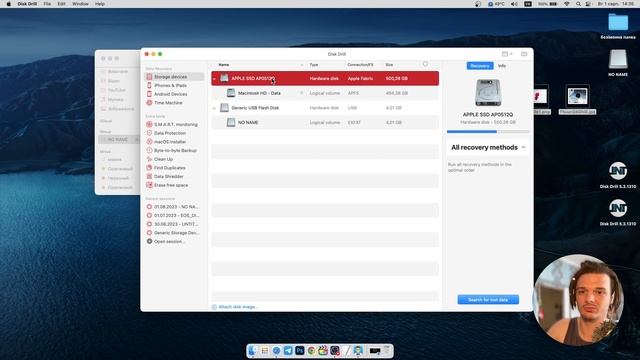This screenshot has height=360, width=640.
Task: Open Photoshop from the Dock
Action: [300, 350]
